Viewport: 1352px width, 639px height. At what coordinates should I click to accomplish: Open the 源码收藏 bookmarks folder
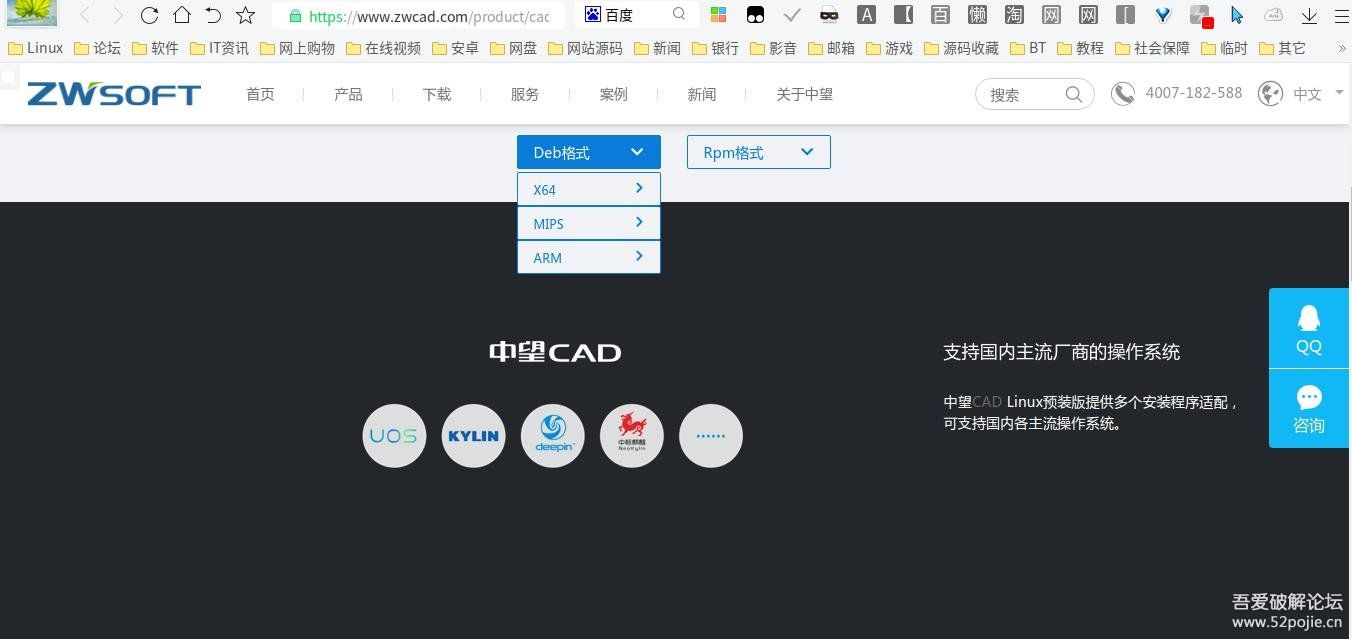[x=961, y=48]
